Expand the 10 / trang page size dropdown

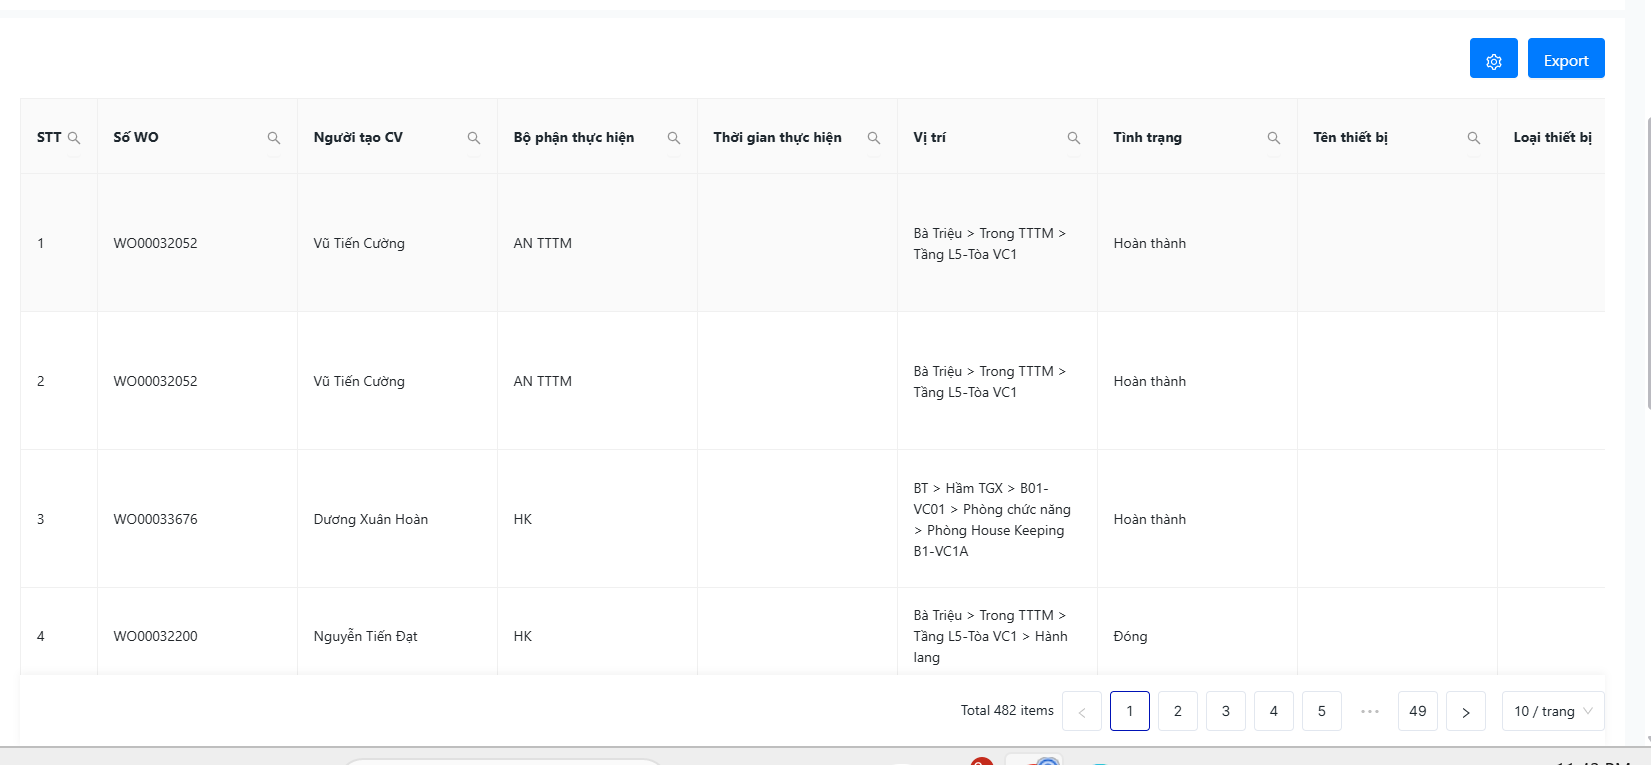tap(1552, 711)
